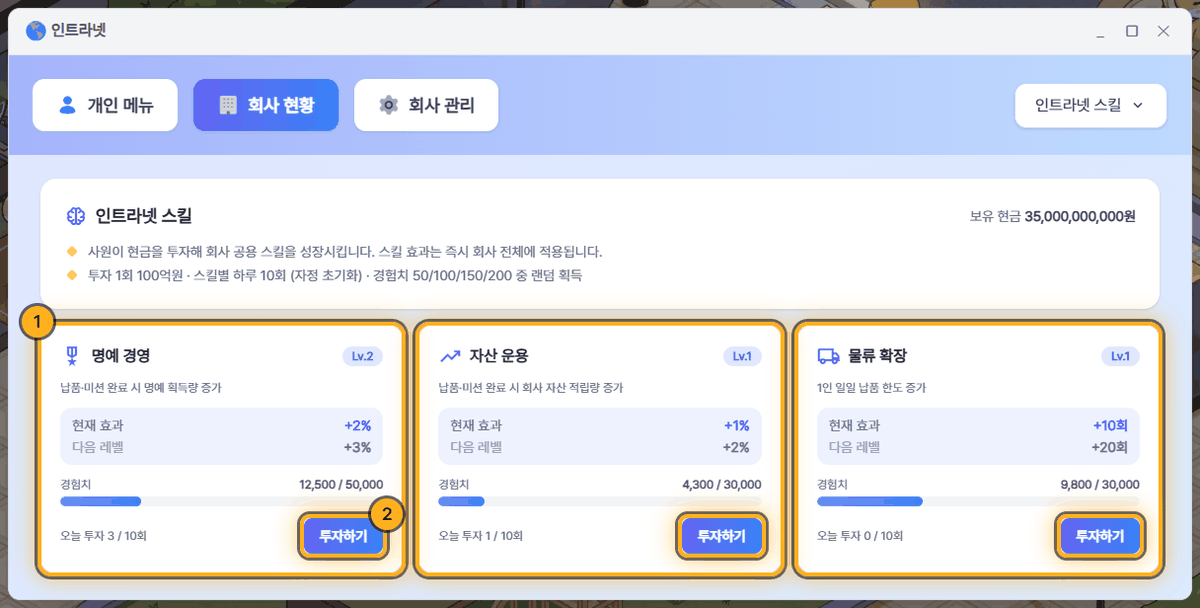Click the +2% current effect value

pos(357,425)
